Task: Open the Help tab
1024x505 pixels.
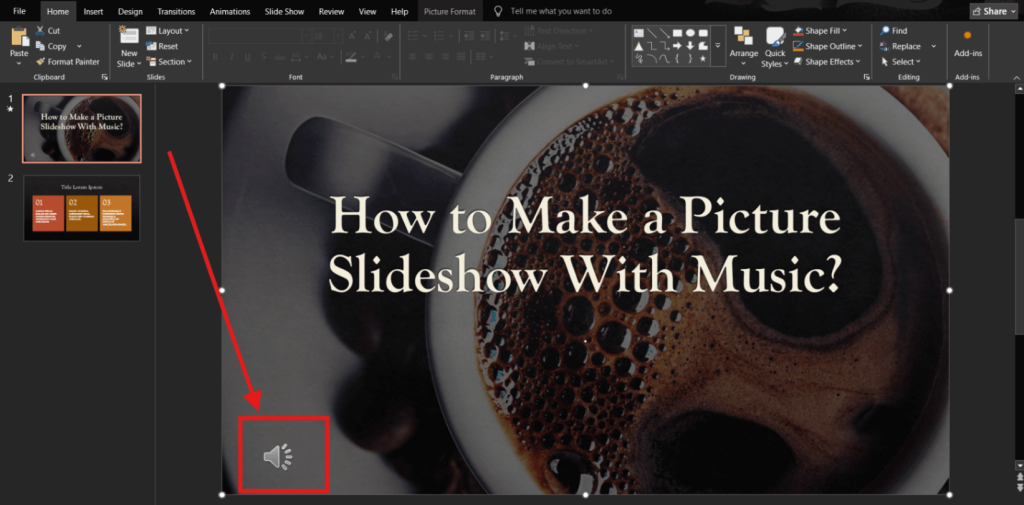Action: 399,11
